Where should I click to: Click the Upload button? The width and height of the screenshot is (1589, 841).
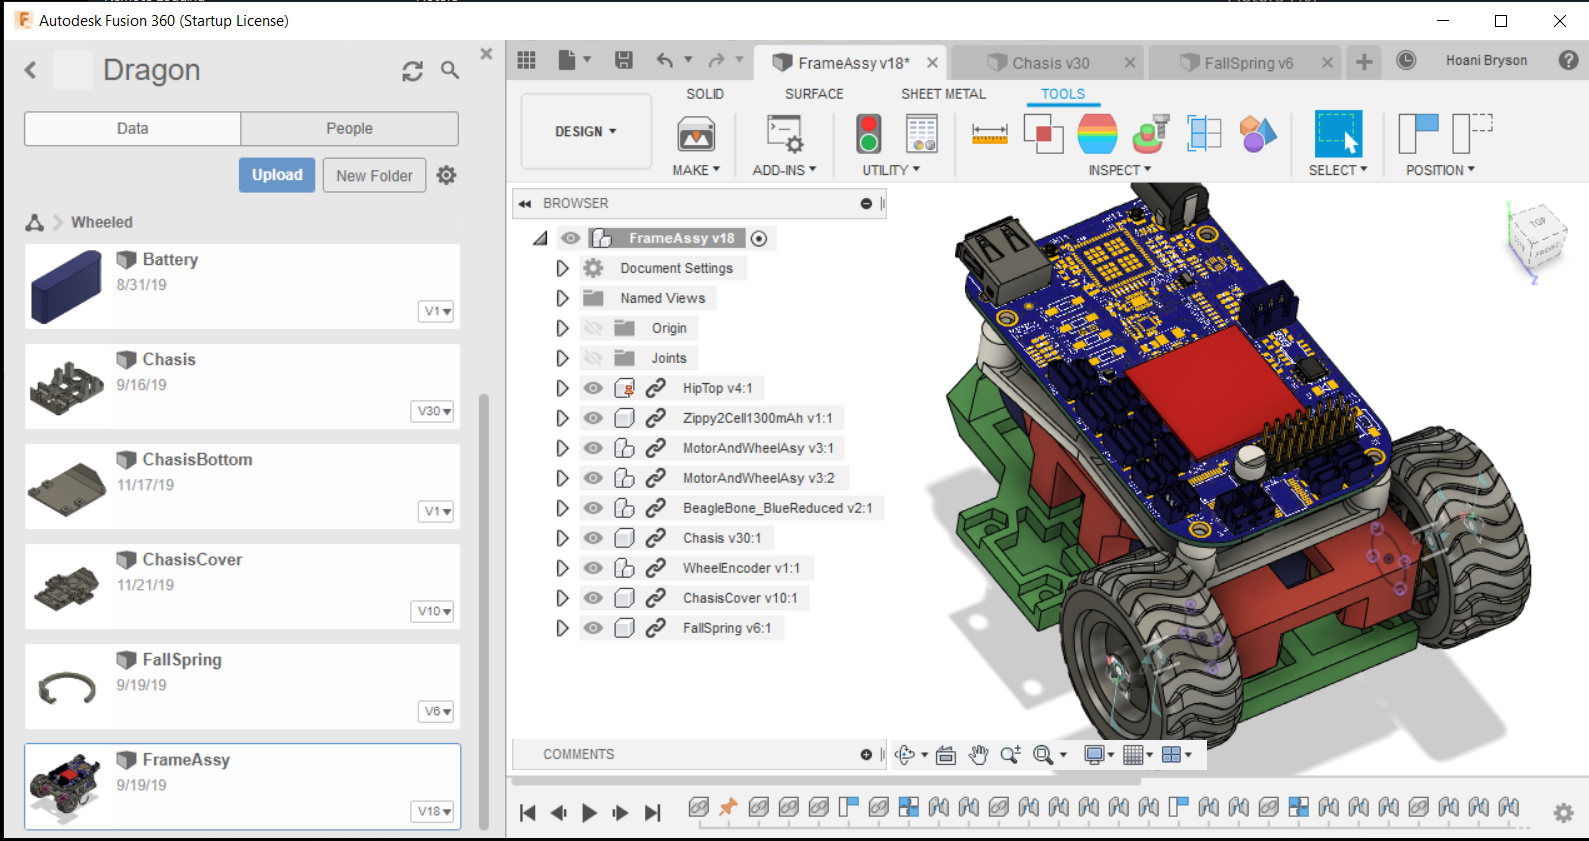click(277, 175)
